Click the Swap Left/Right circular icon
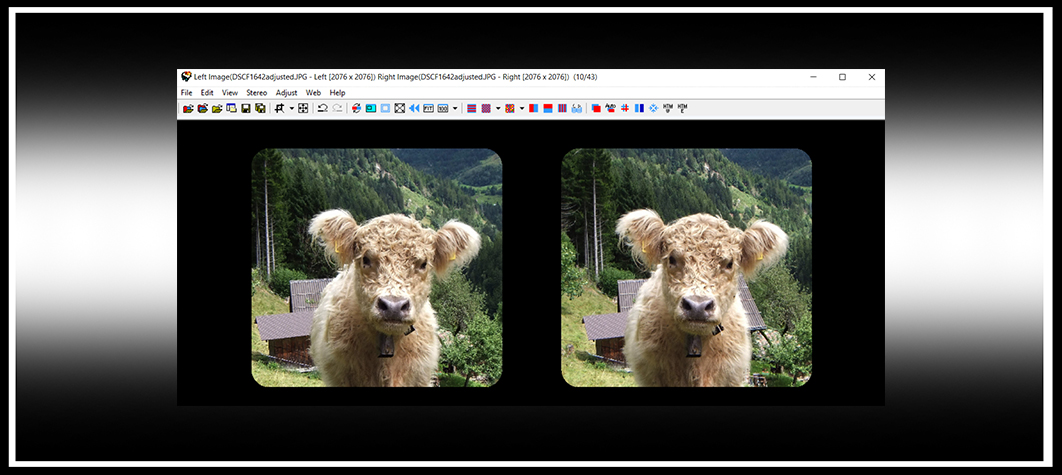The height and width of the screenshot is (475, 1062). coord(356,108)
